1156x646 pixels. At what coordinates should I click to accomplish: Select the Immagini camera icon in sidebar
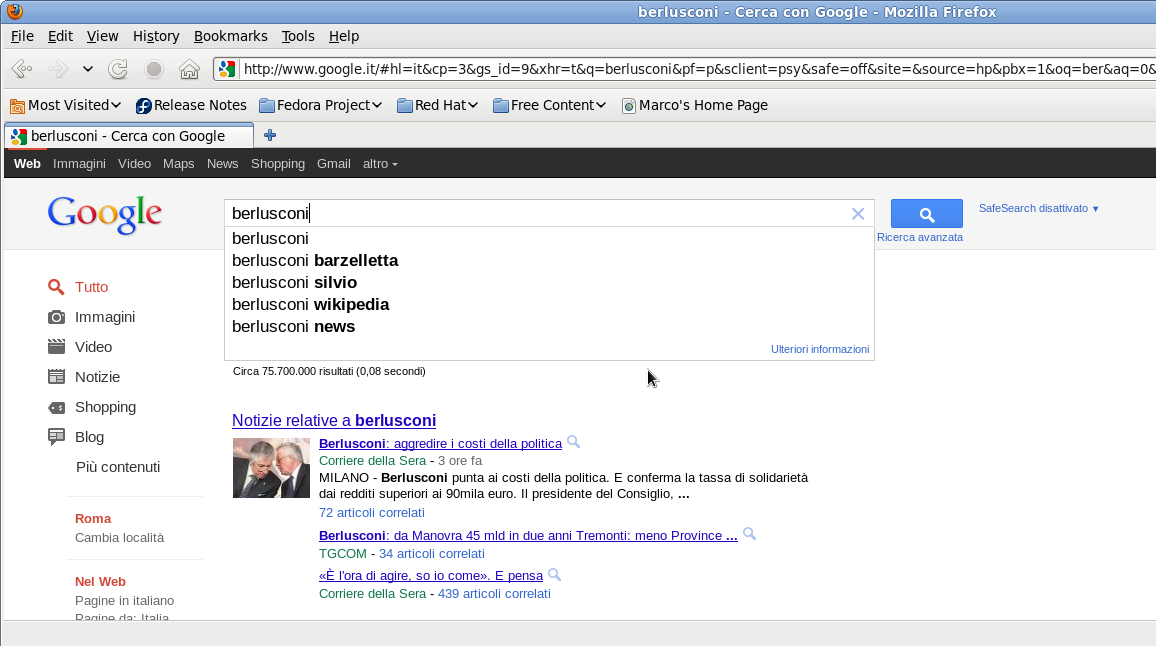(56, 317)
